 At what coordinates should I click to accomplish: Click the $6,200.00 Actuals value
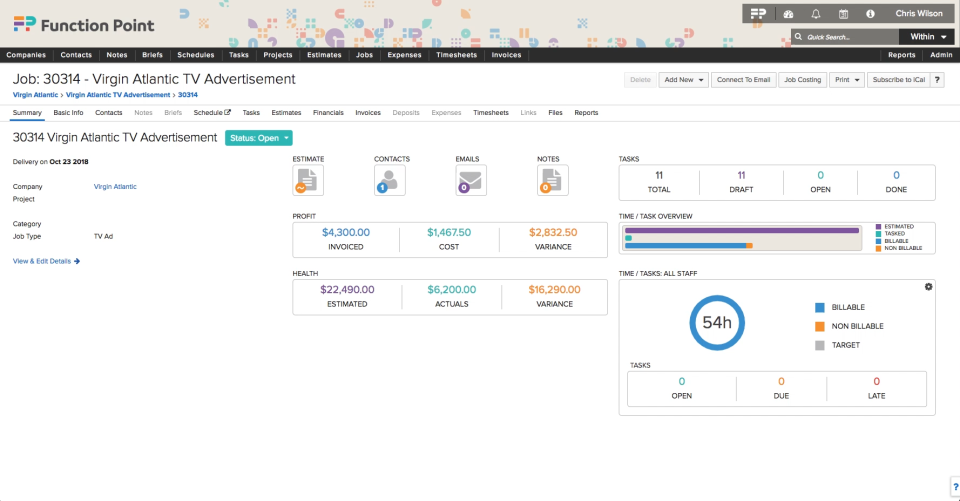click(452, 290)
